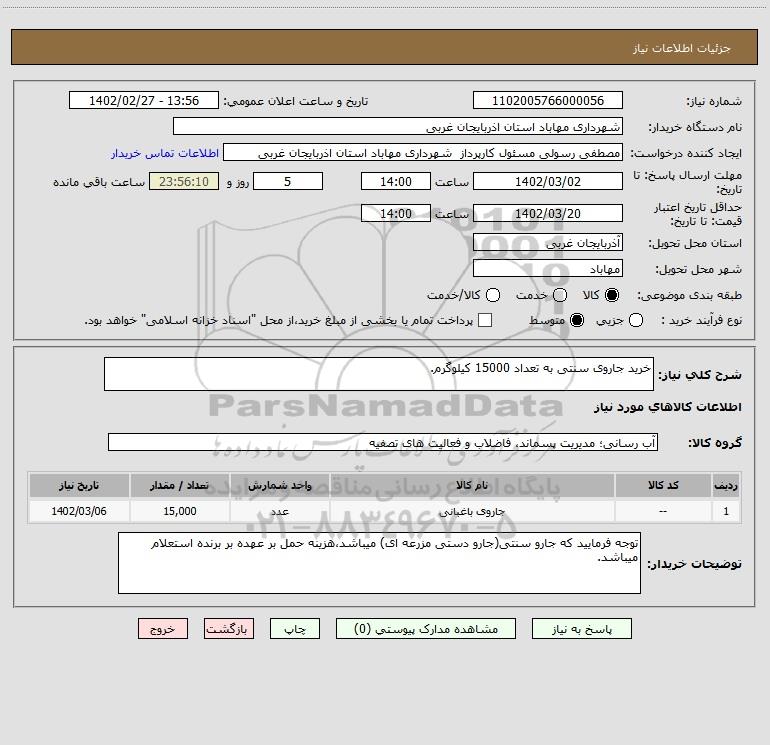
Task: Select the کالا/خدمت radio button
Action: pos(493,295)
